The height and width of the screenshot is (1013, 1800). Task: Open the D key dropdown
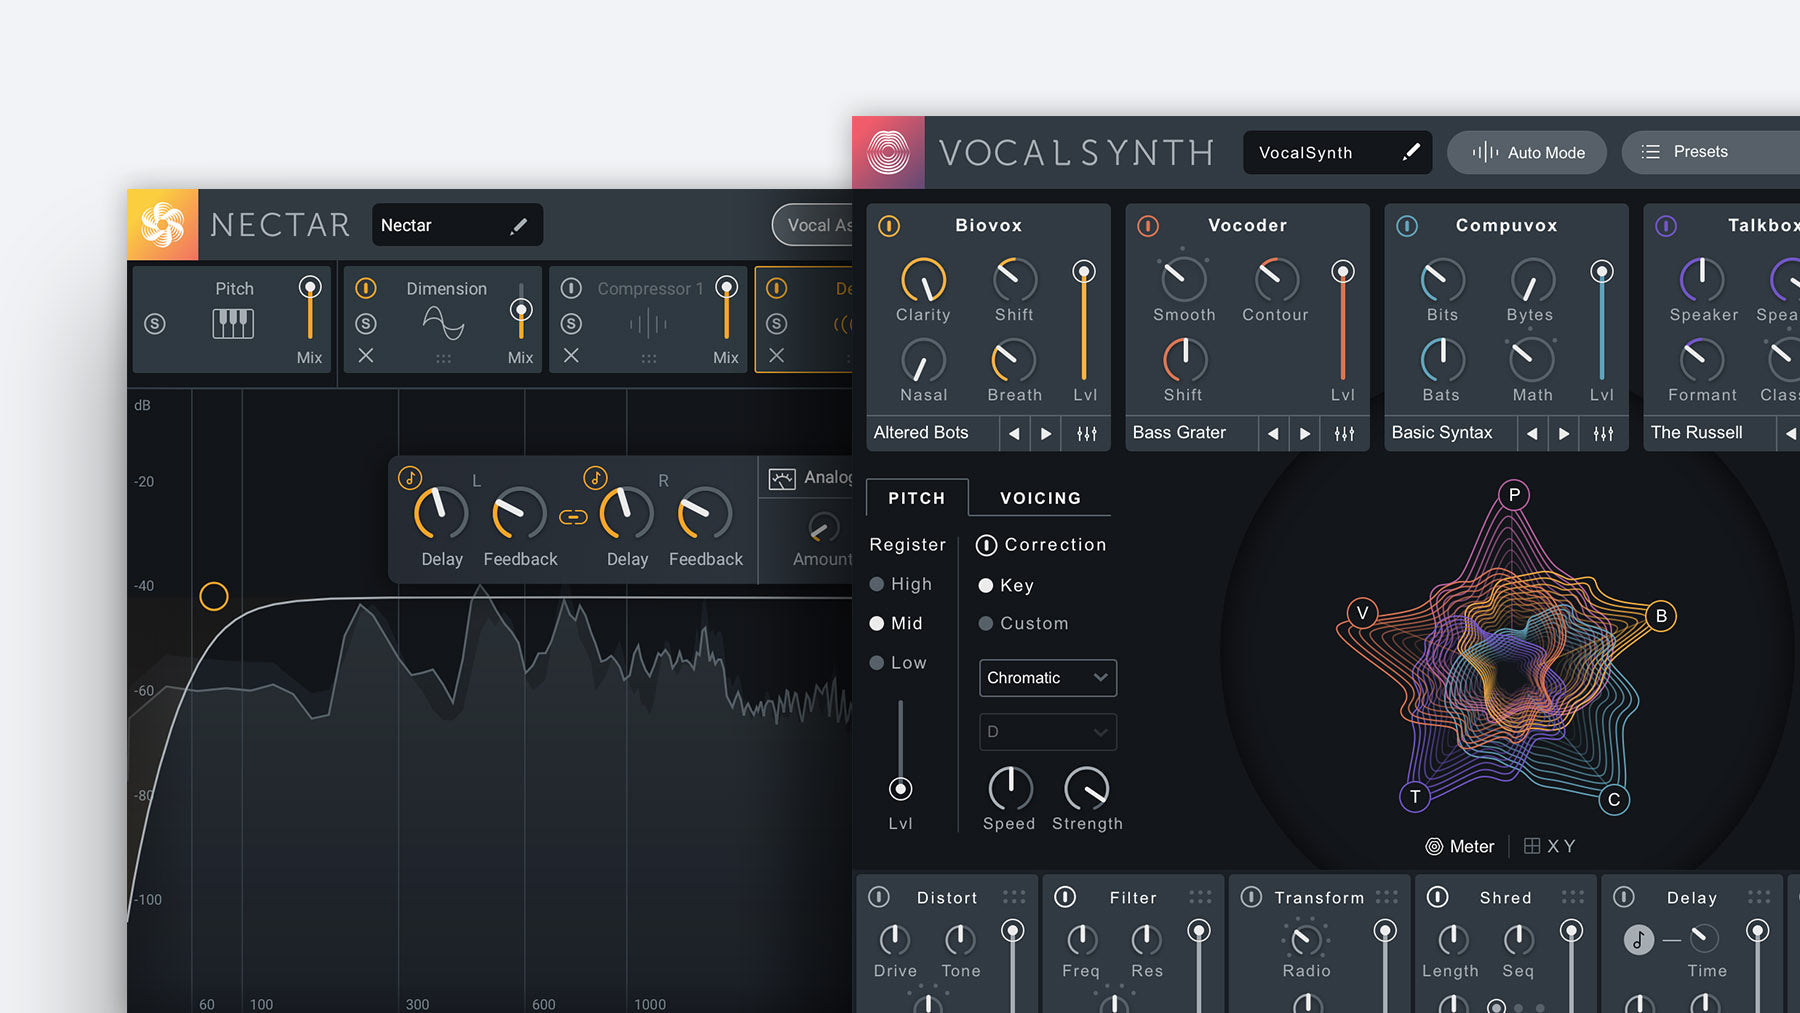point(1047,732)
